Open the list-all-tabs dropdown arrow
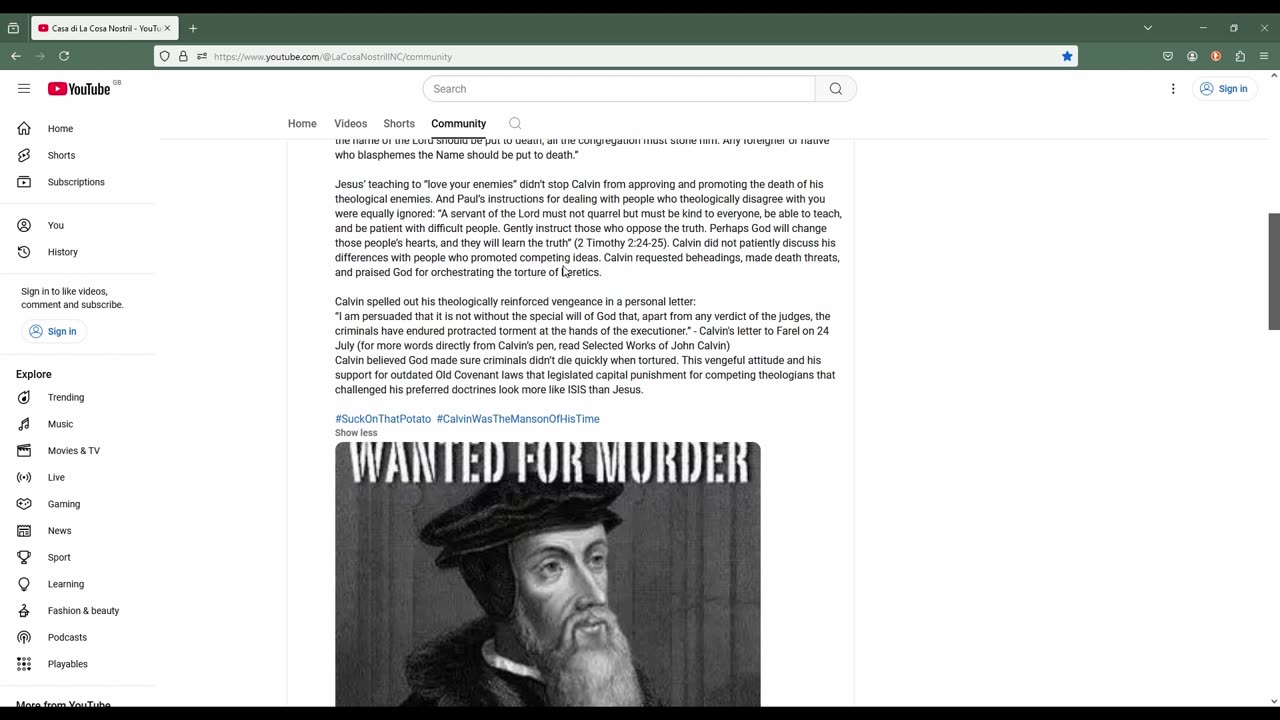1280x720 pixels. [x=1148, y=28]
